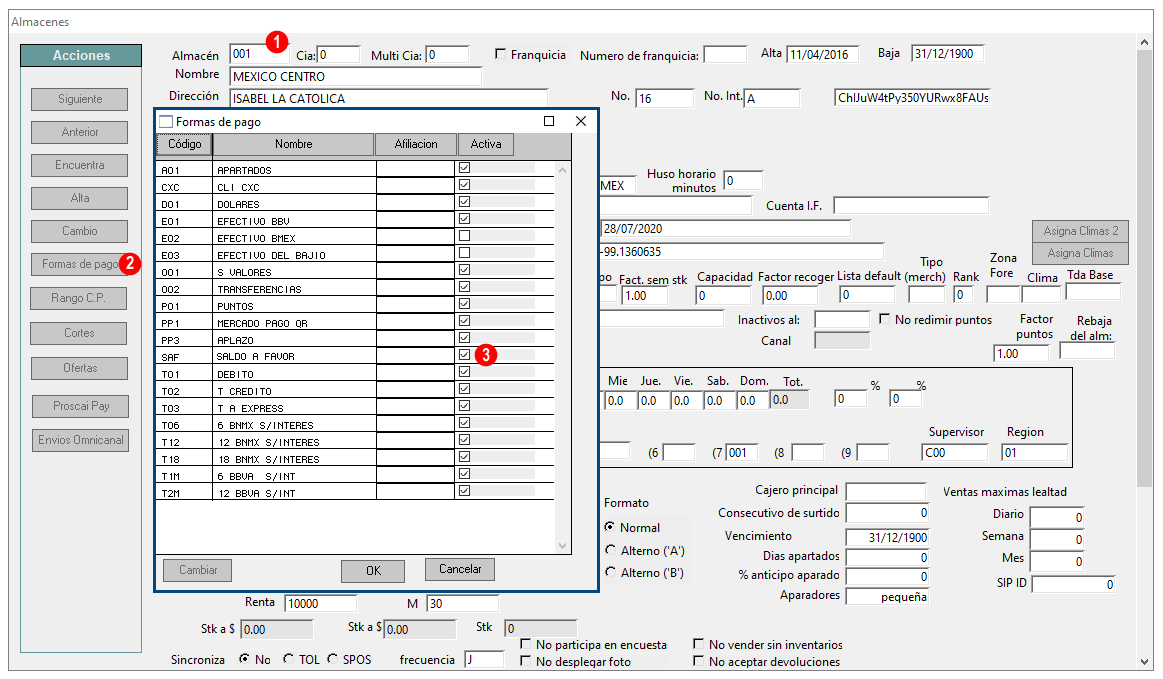Click the Cambio action button
Viewport: 1163px width, 679px height.
(79, 232)
